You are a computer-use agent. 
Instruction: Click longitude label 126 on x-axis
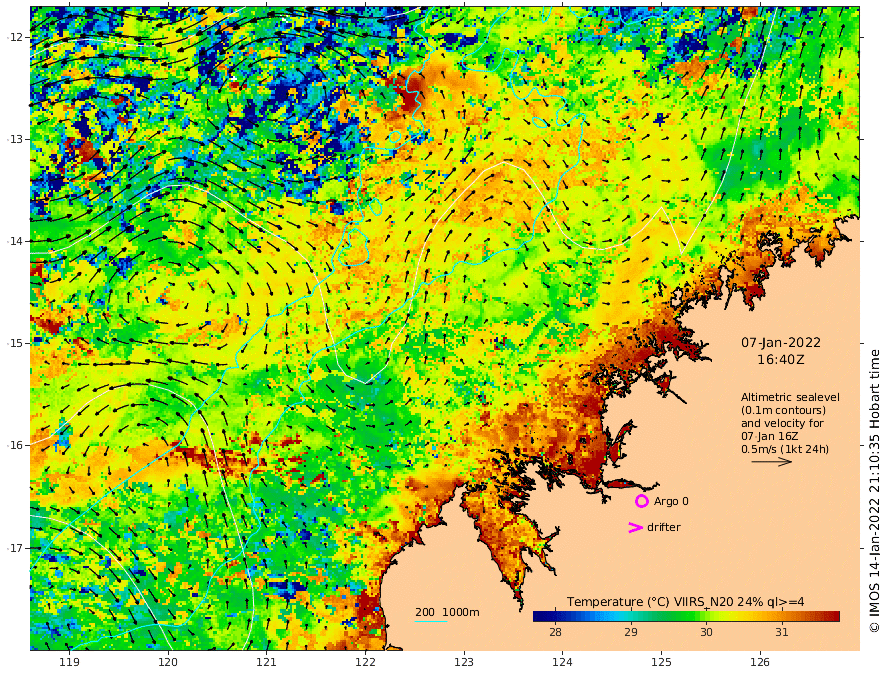tap(760, 662)
